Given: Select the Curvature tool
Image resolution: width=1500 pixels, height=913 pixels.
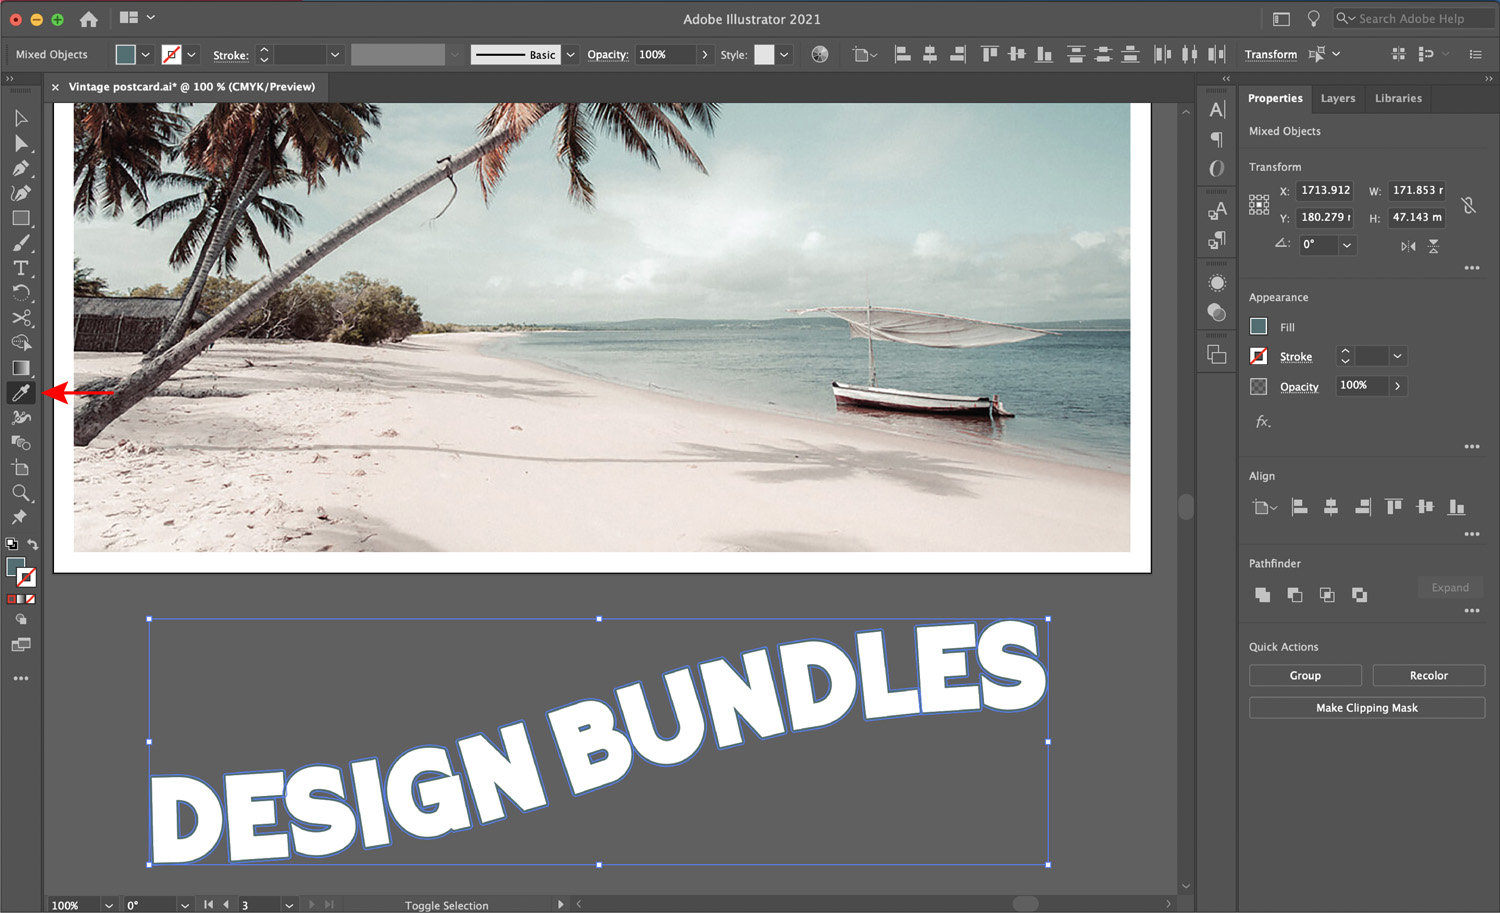Looking at the screenshot, I should [20, 193].
